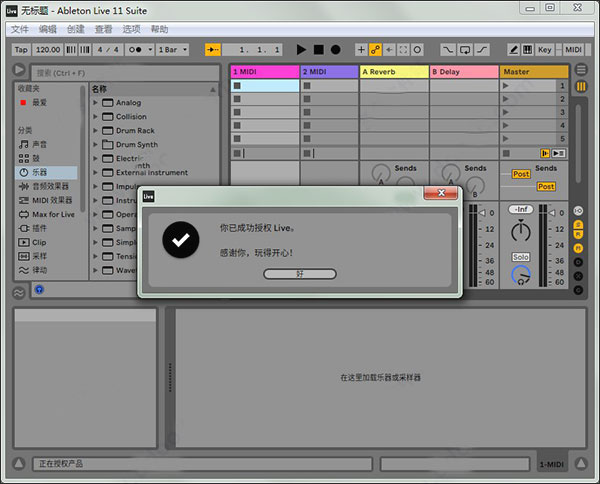Image resolution: width=600 pixels, height=484 pixels.
Task: Select the 最爱 favorites collection
Action: (x=47, y=102)
